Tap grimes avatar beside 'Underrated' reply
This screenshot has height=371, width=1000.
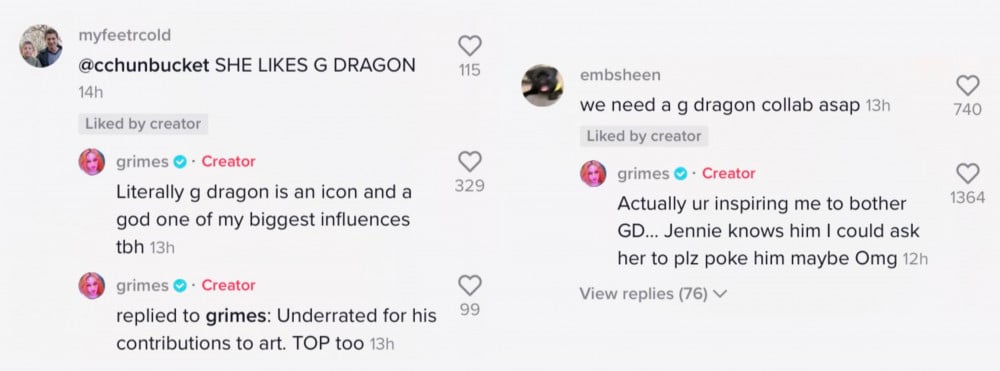92,286
